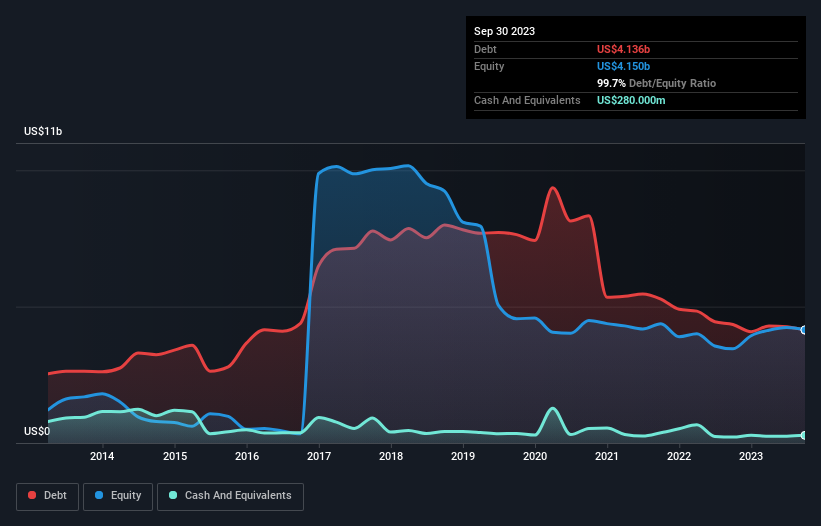821x526 pixels.
Task: Click Cash And Equivalents label in tooltip
Action: [527, 100]
